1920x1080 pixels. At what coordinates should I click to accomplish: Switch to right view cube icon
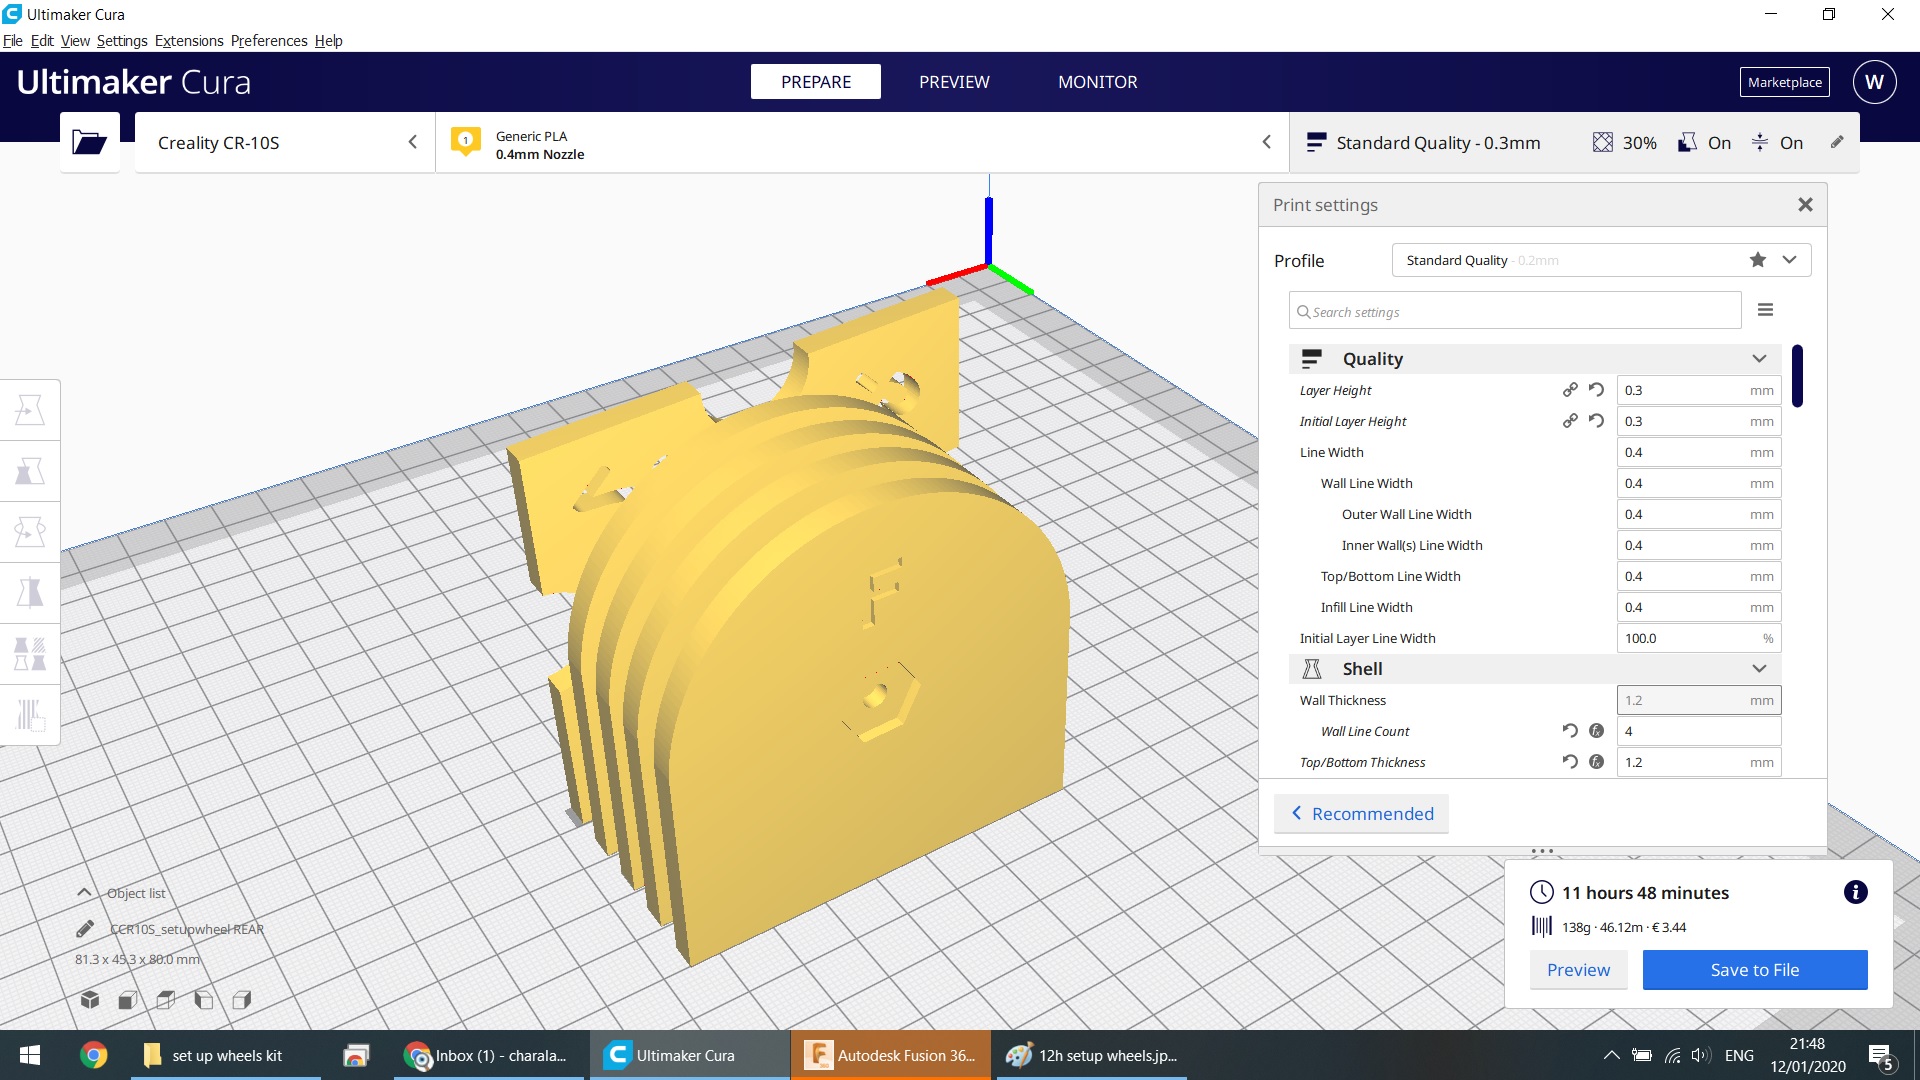pos(242,999)
